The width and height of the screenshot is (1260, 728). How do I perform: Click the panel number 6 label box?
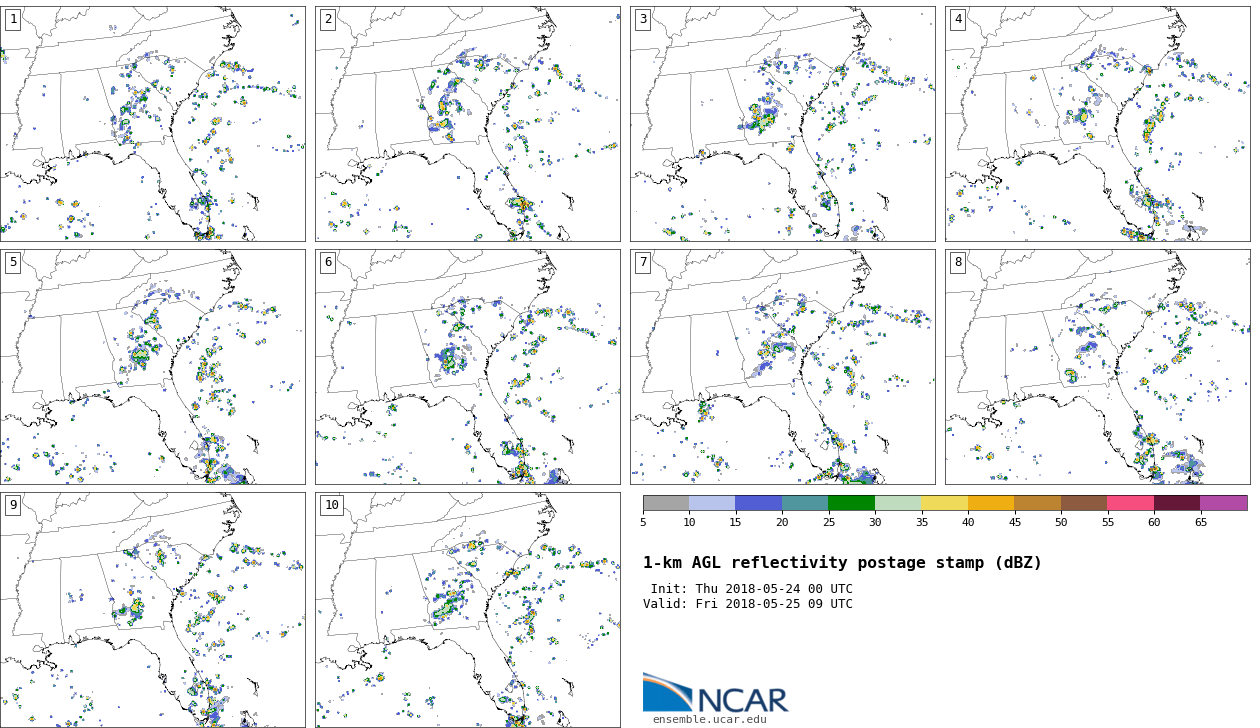click(328, 263)
